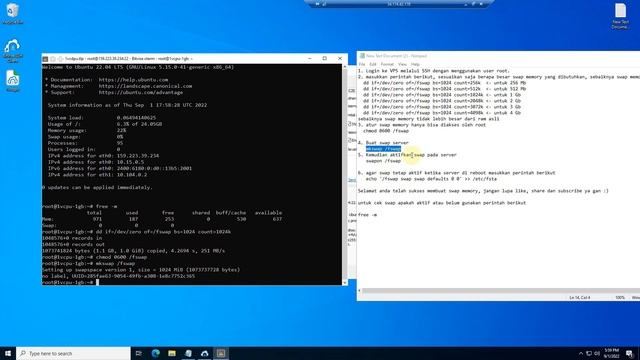This screenshot has height=360, width=640.
Task: Open the Edit menu in Notepad
Action: click(x=373, y=64)
